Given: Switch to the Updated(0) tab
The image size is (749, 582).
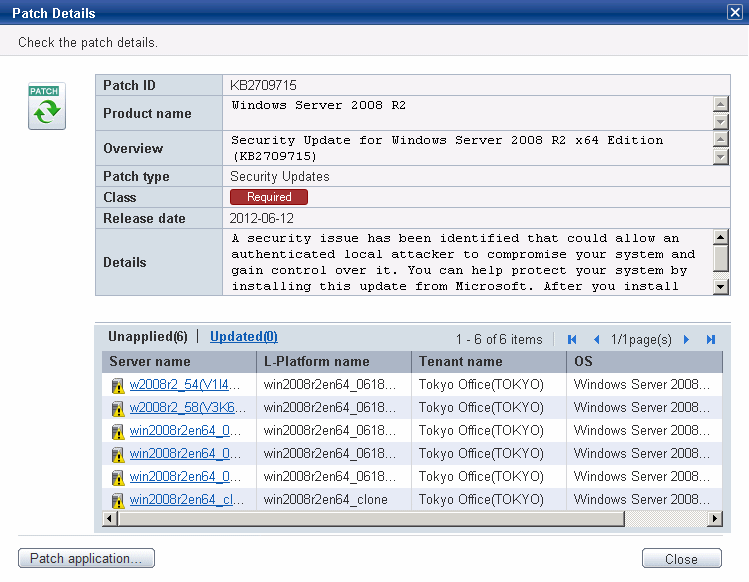Looking at the screenshot, I should click(x=244, y=336).
